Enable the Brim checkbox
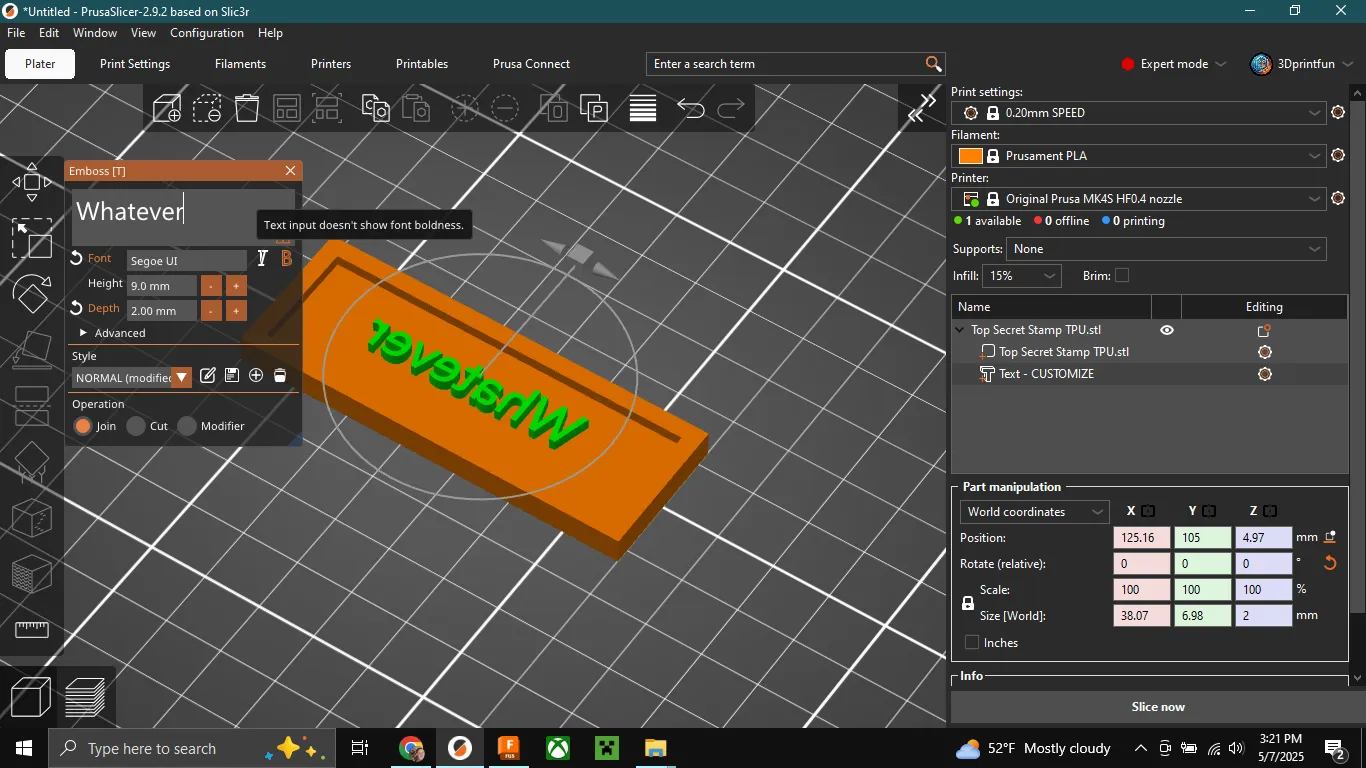This screenshot has width=1366, height=768. click(x=1122, y=276)
